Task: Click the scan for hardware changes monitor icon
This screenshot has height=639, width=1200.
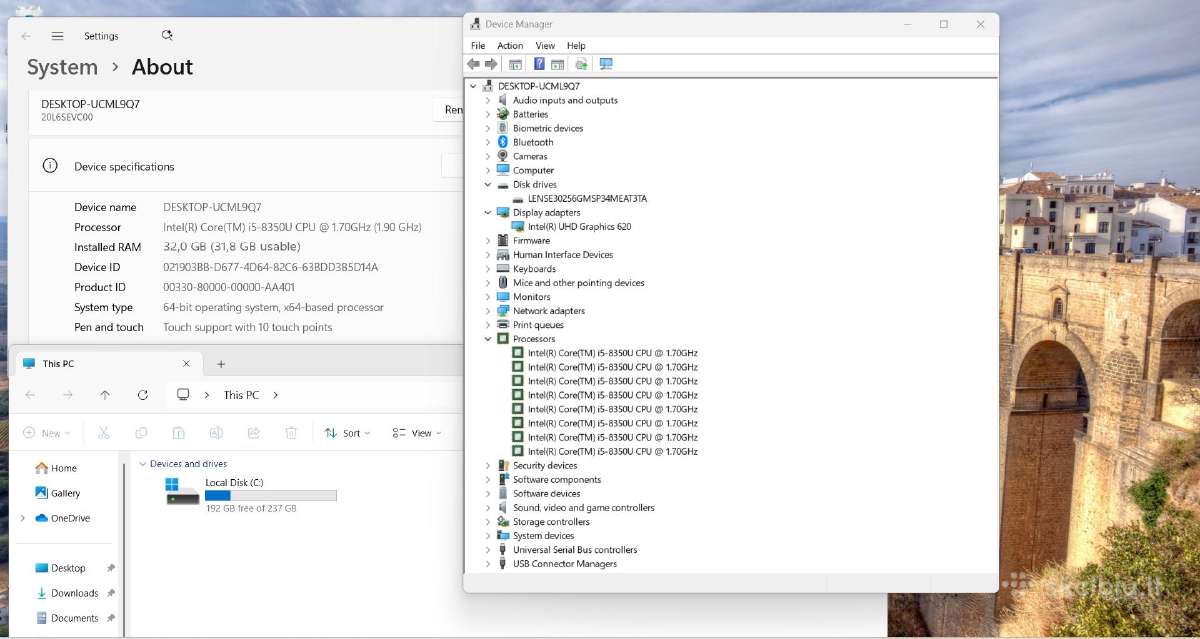Action: tap(606, 64)
